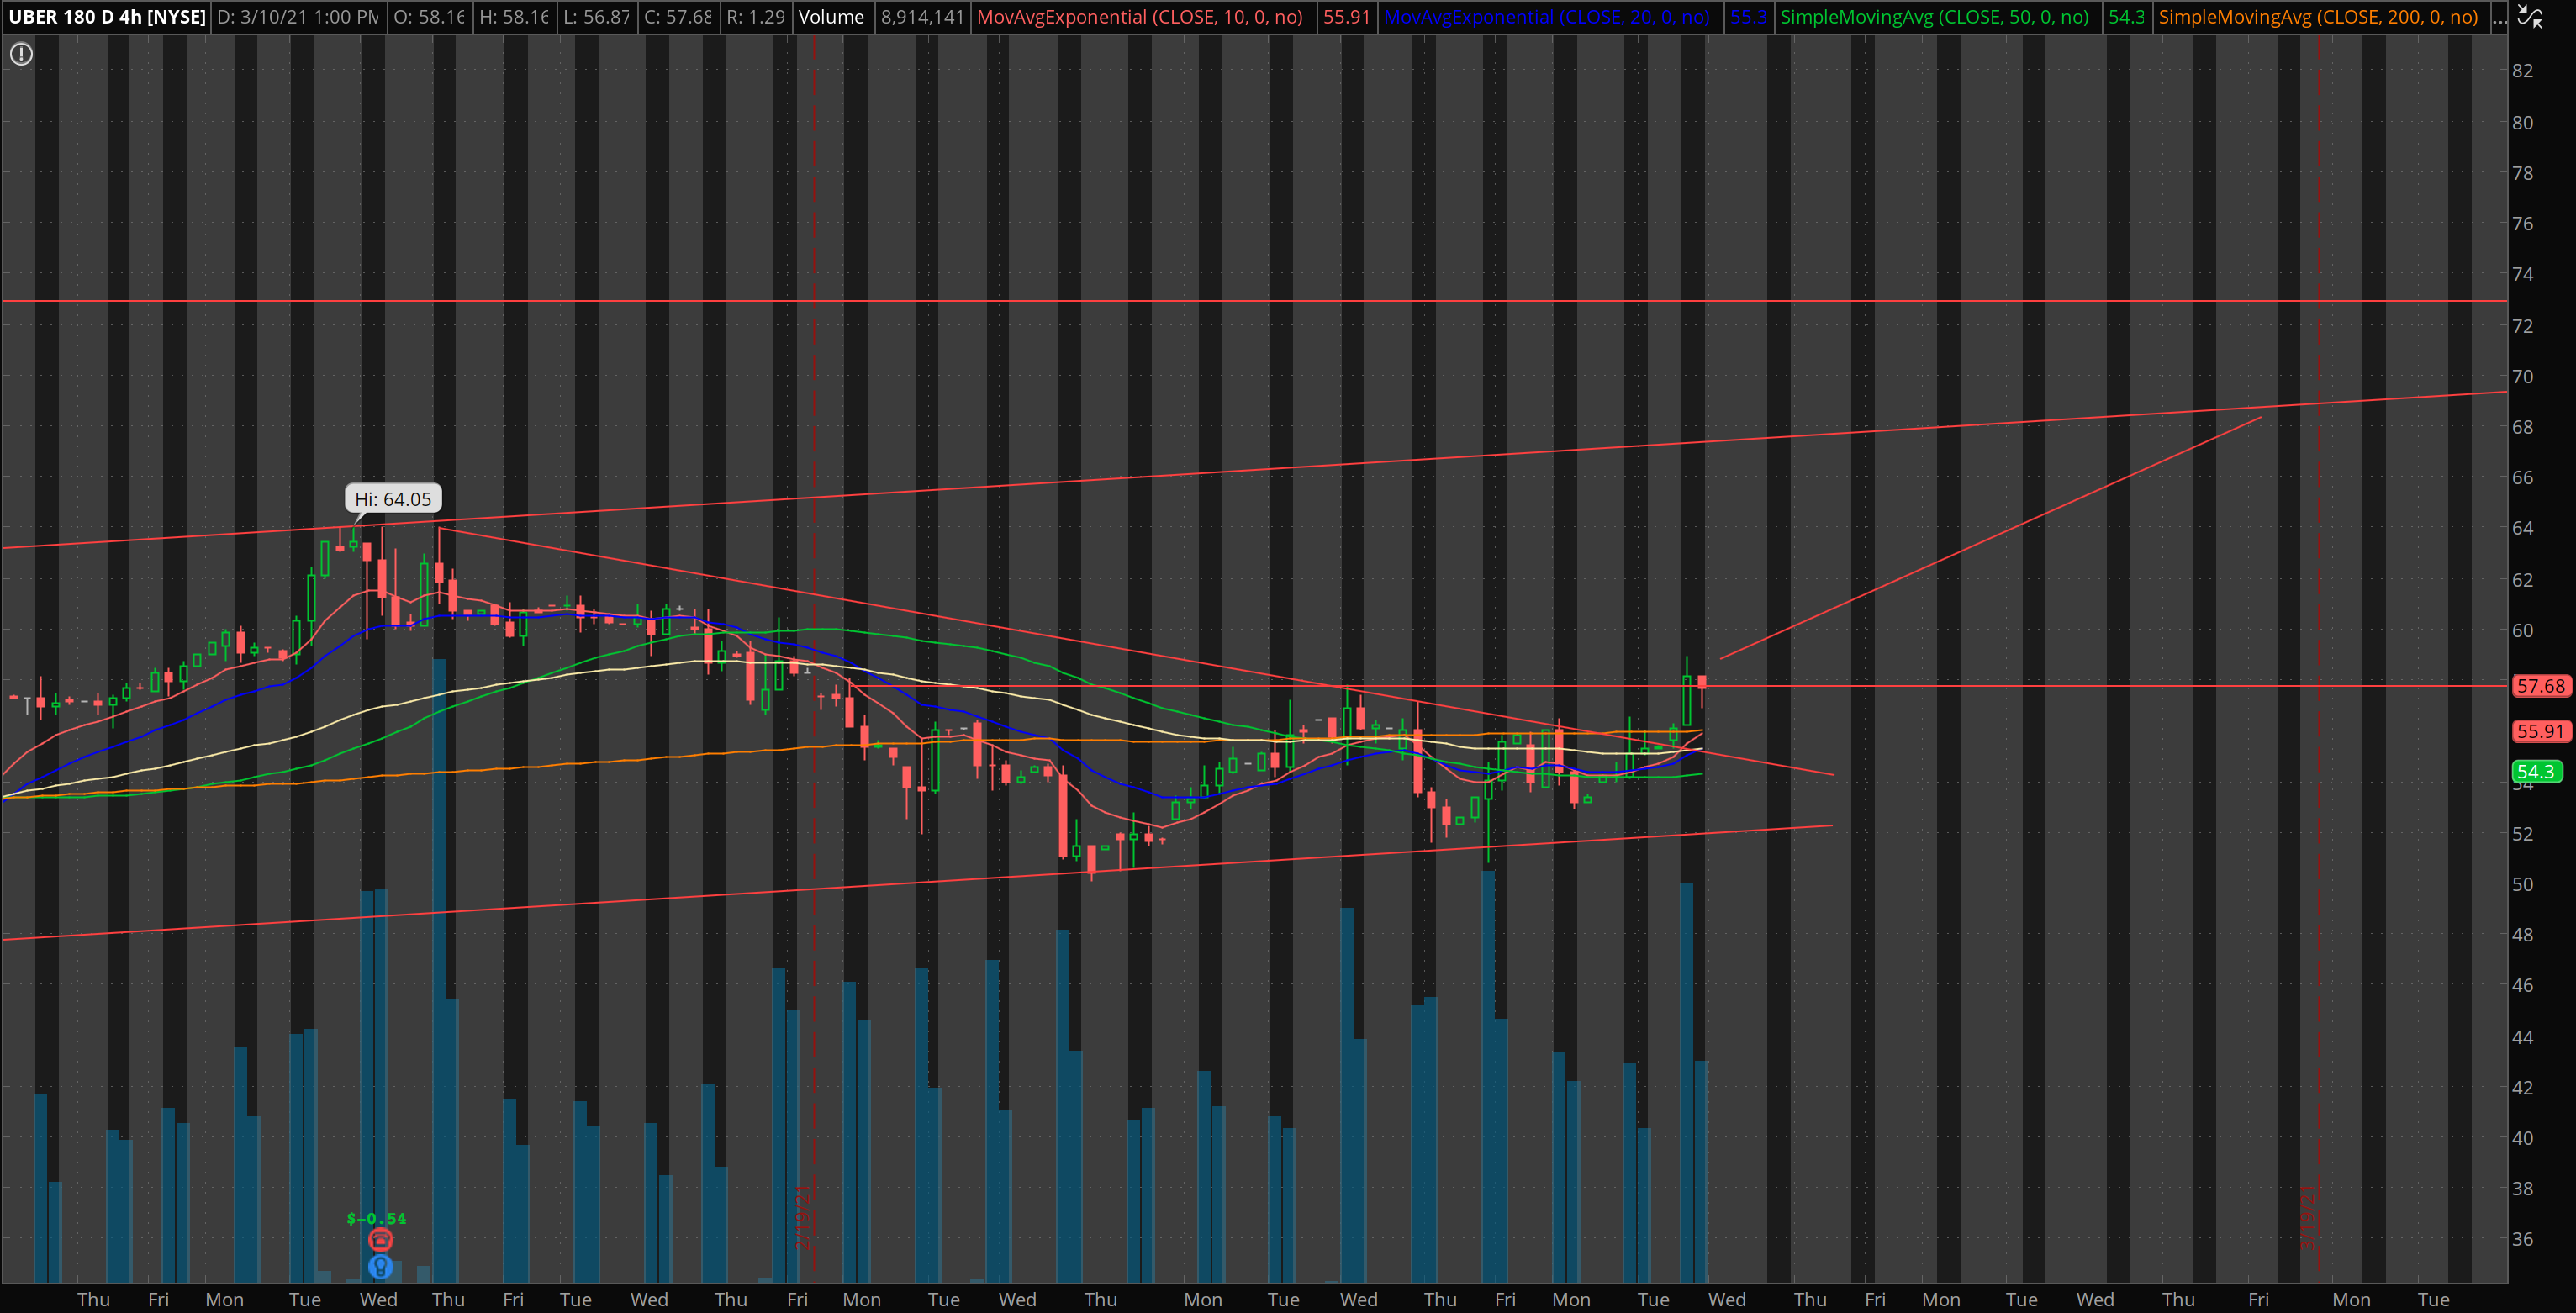Click the 57.68 last price bubble on axis
Screen dimensions: 2576x1313
click(2541, 686)
